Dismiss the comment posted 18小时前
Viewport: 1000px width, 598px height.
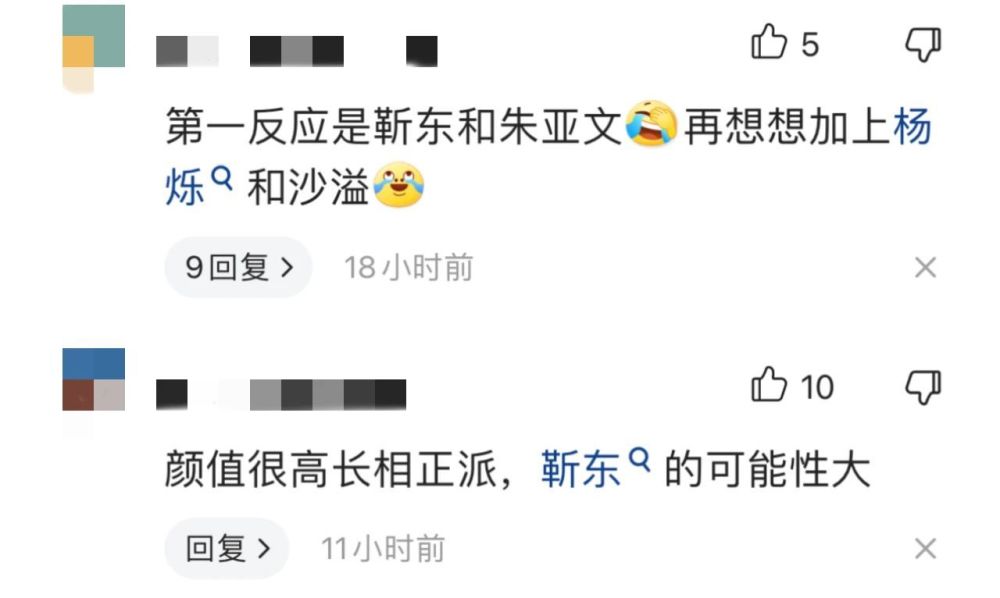(925, 268)
